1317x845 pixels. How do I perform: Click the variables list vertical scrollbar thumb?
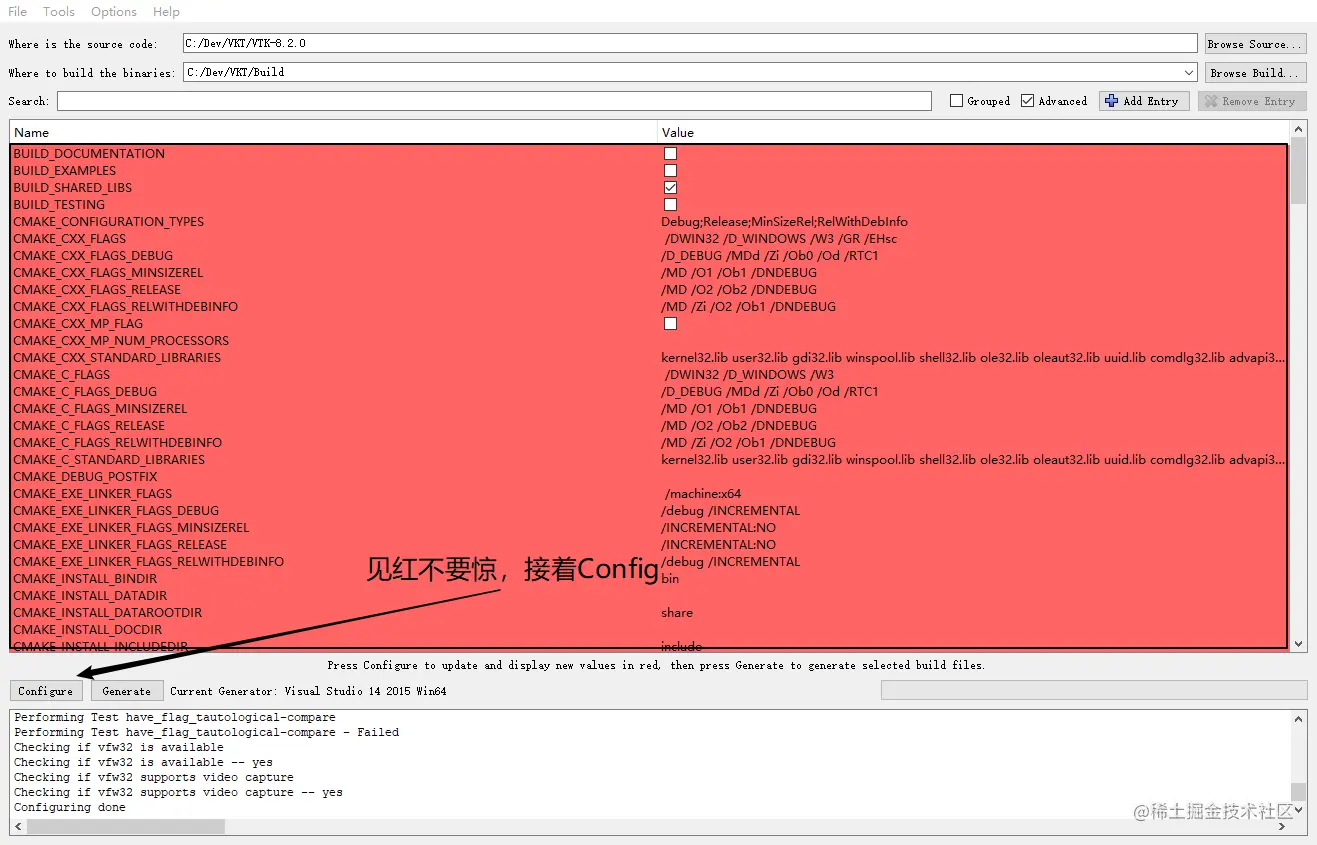pos(1298,171)
